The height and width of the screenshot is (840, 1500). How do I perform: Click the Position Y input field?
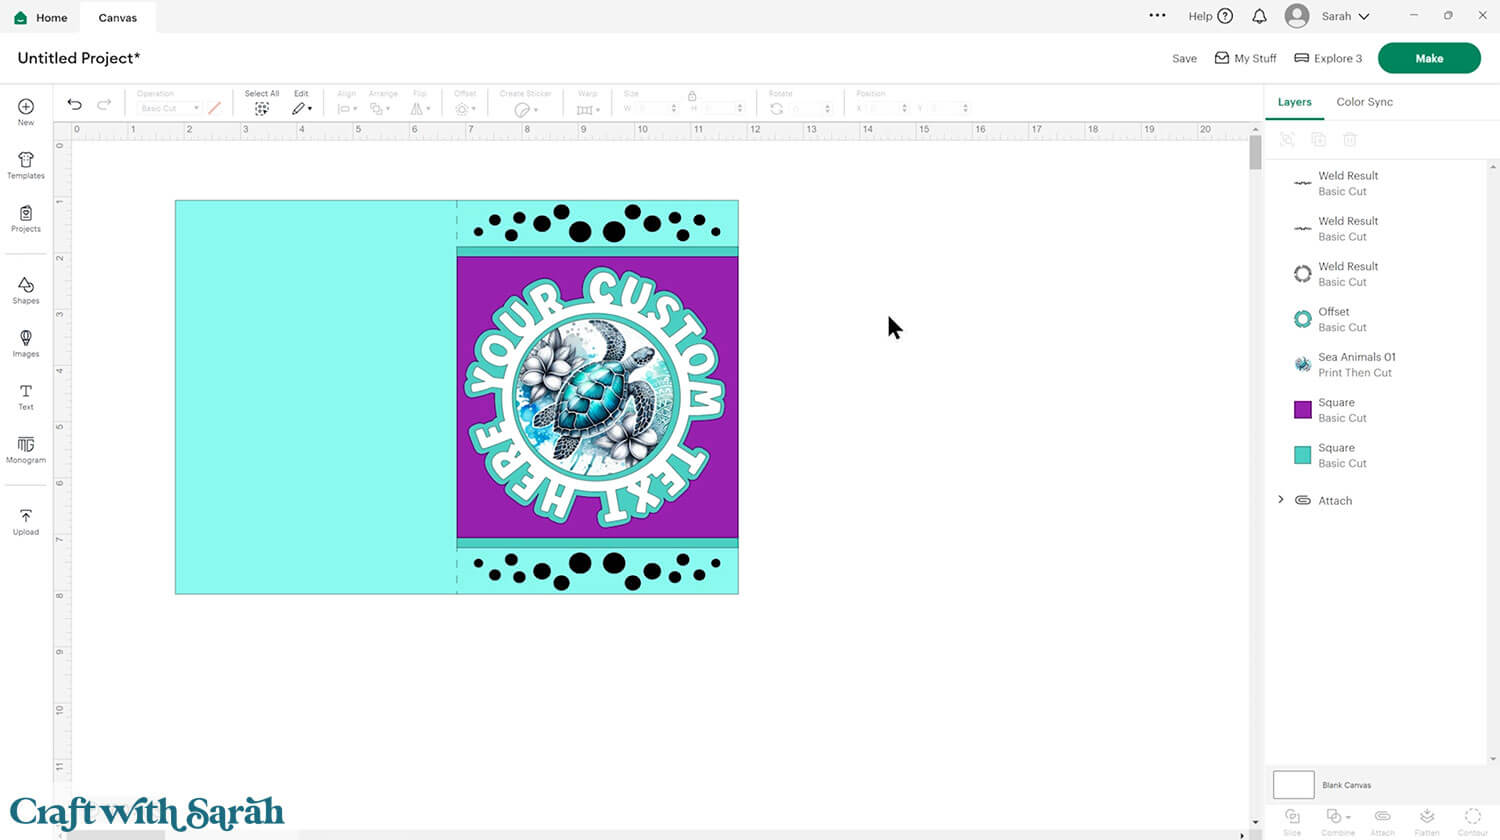point(947,108)
